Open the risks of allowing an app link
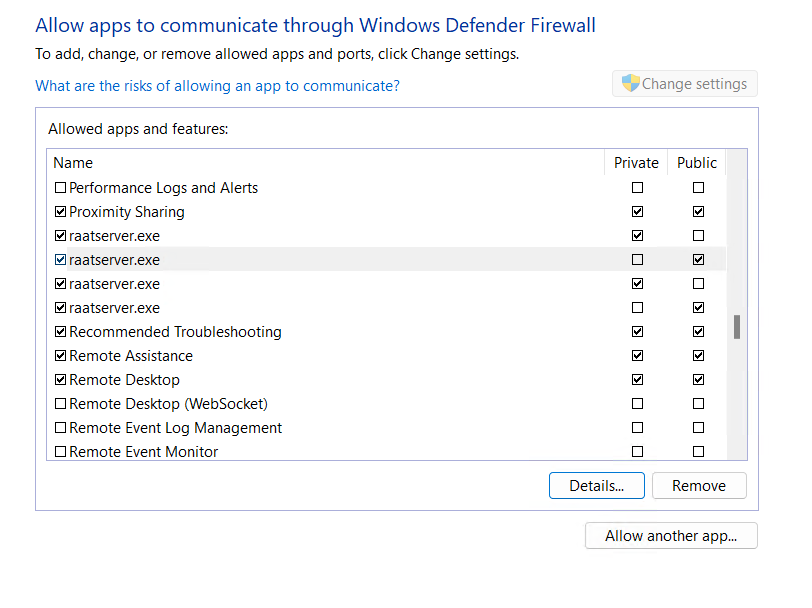This screenshot has height=608, width=812. coord(218,86)
